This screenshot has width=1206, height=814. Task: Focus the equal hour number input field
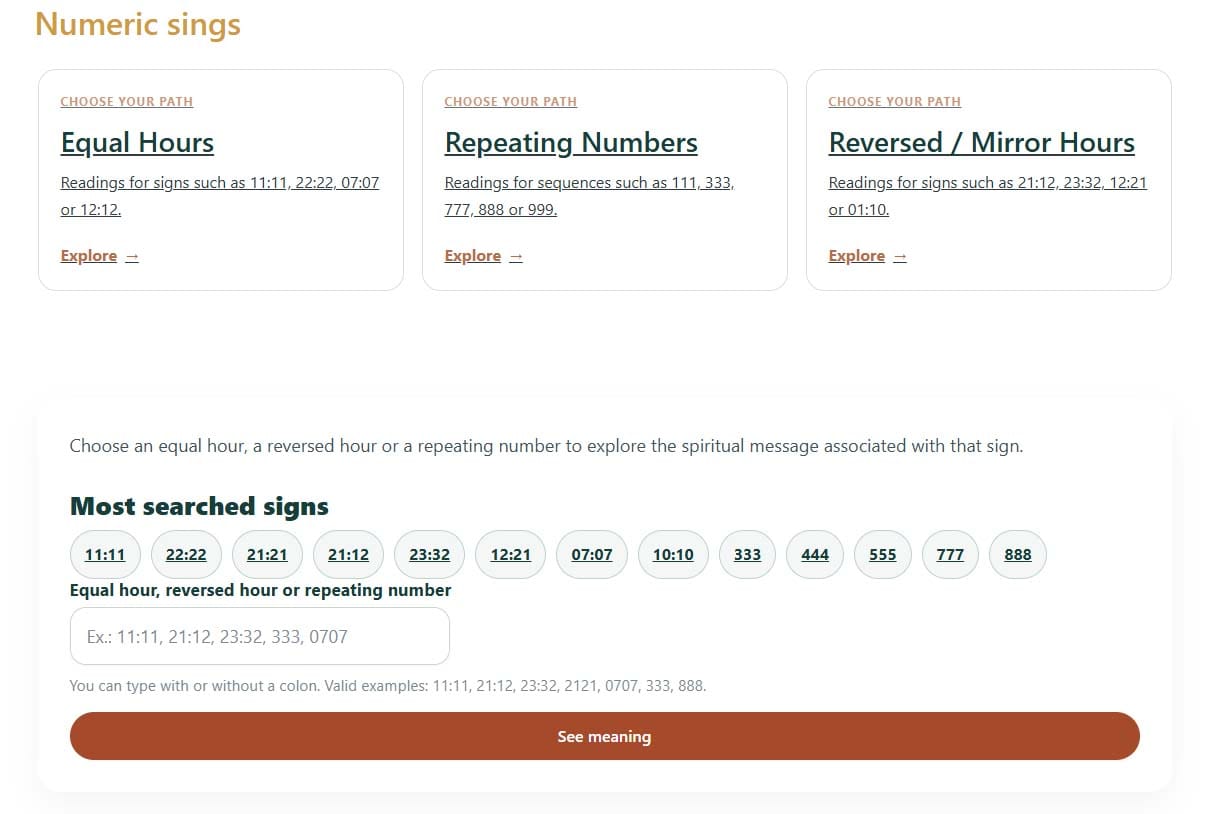point(259,636)
